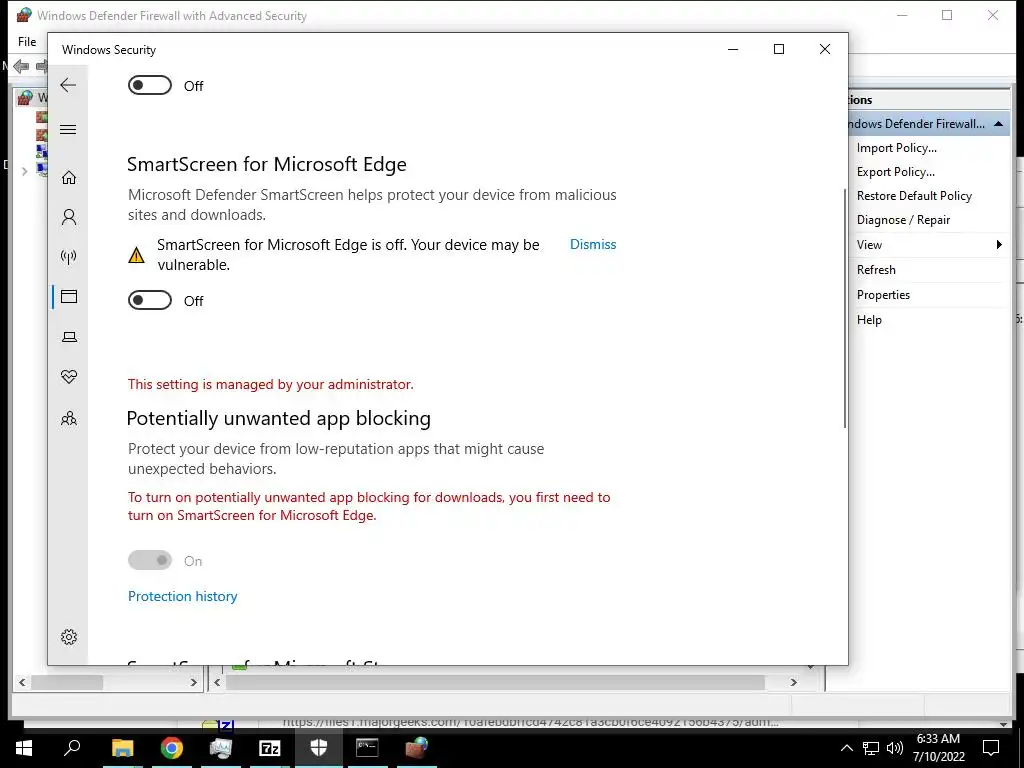Switch to Firewall brick-wall taskbar icon
Viewport: 1024px width, 768px height.
coord(416,748)
